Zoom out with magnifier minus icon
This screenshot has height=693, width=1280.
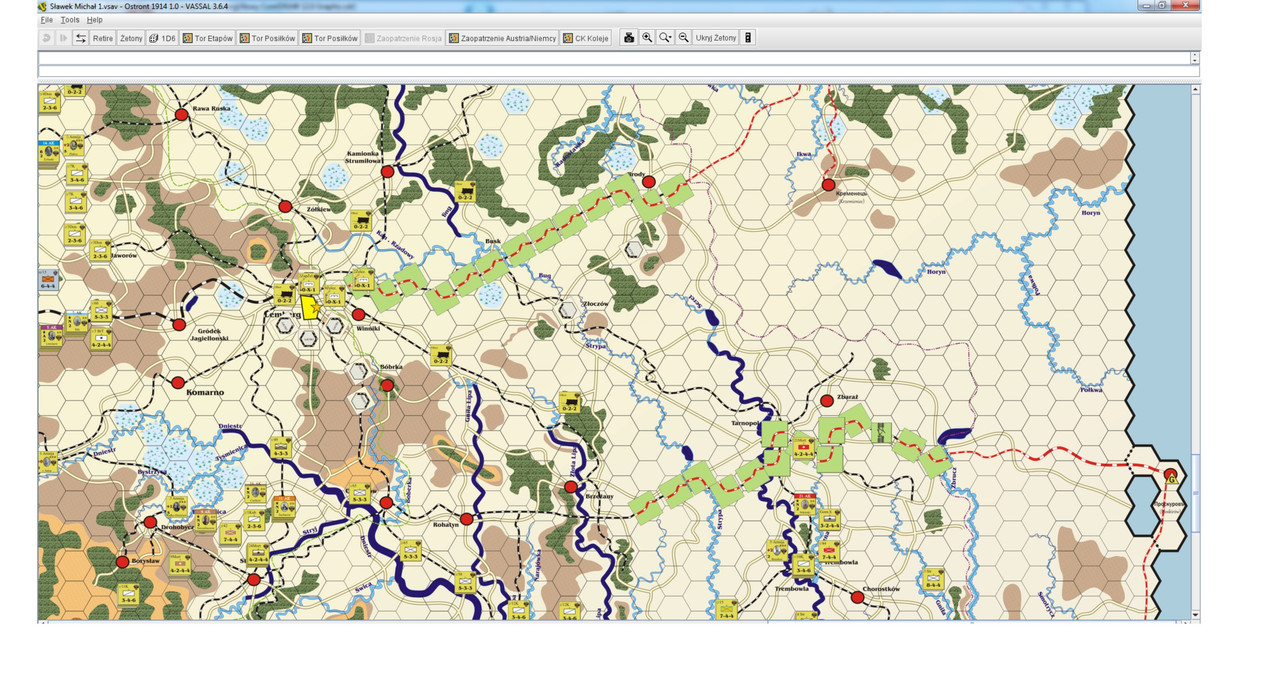(683, 38)
